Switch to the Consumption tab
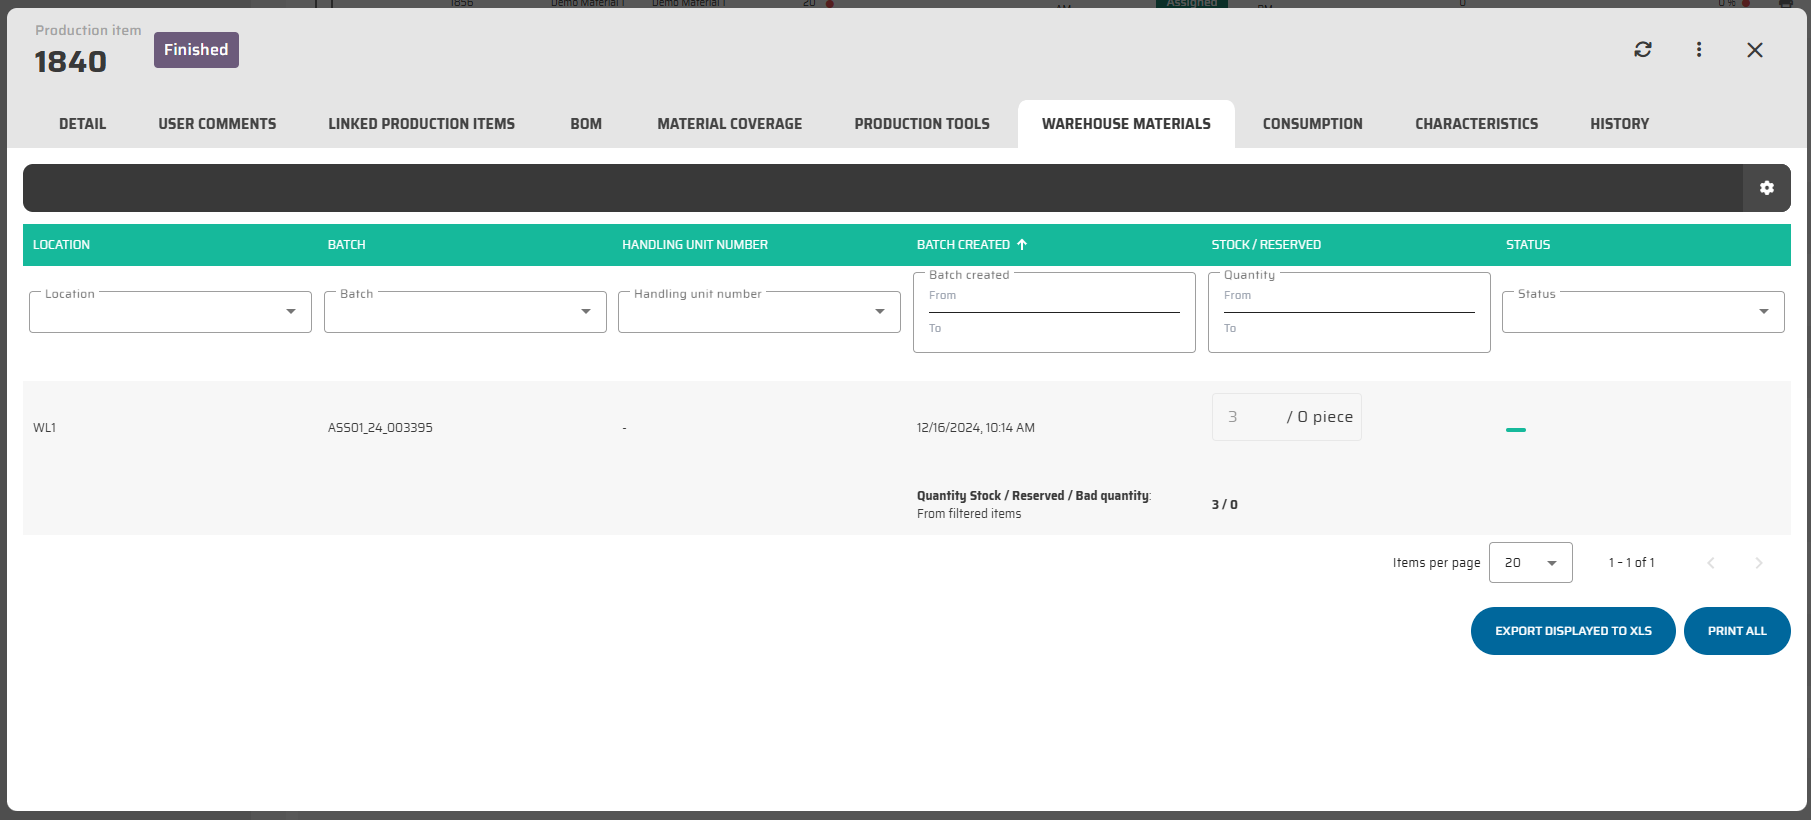 1312,124
